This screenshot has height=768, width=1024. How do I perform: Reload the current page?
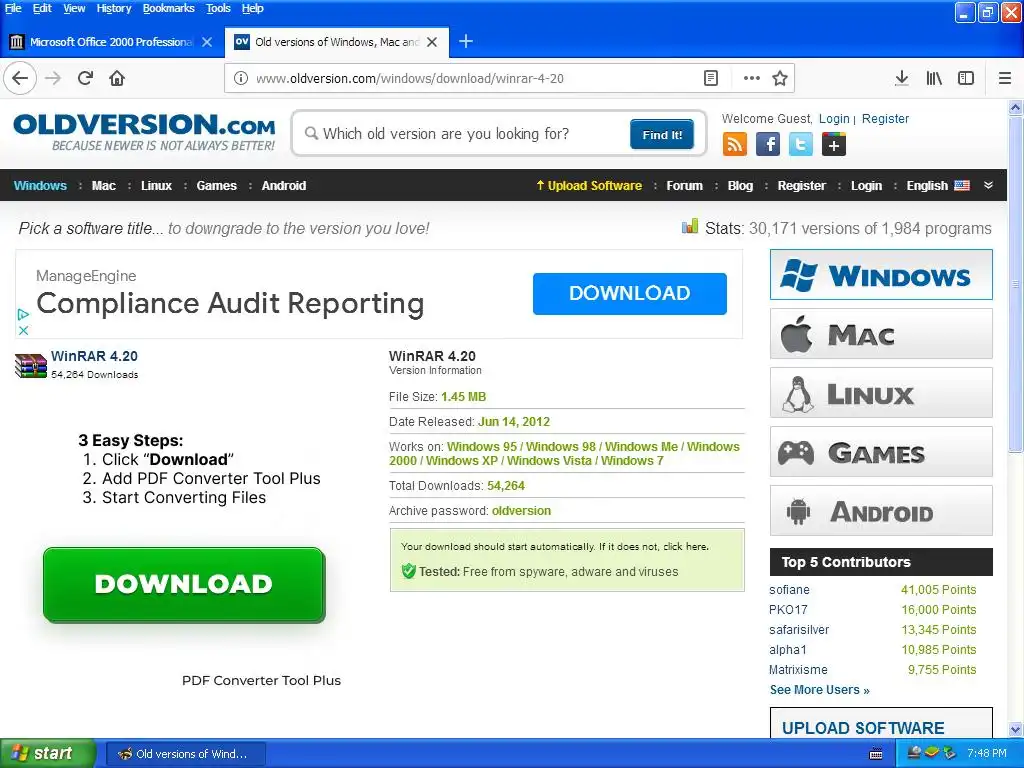(x=86, y=78)
